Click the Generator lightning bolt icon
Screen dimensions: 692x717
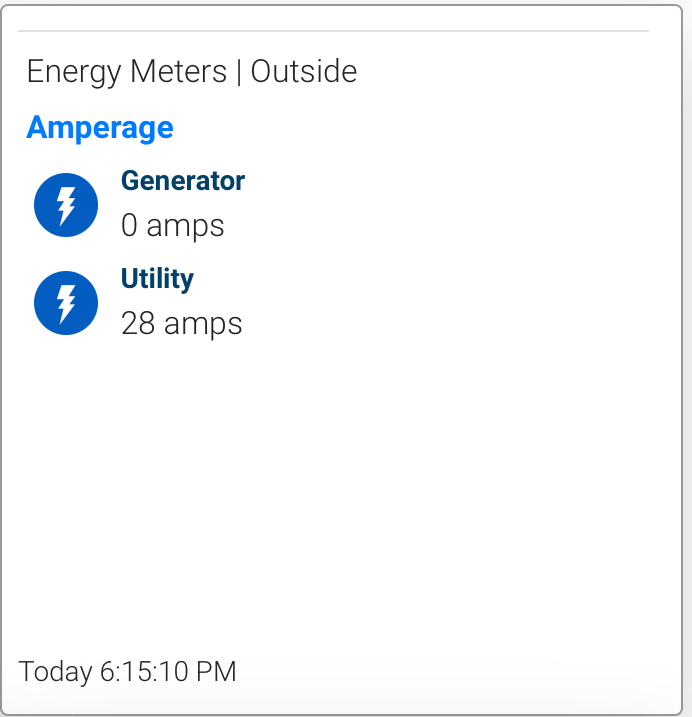[66, 205]
